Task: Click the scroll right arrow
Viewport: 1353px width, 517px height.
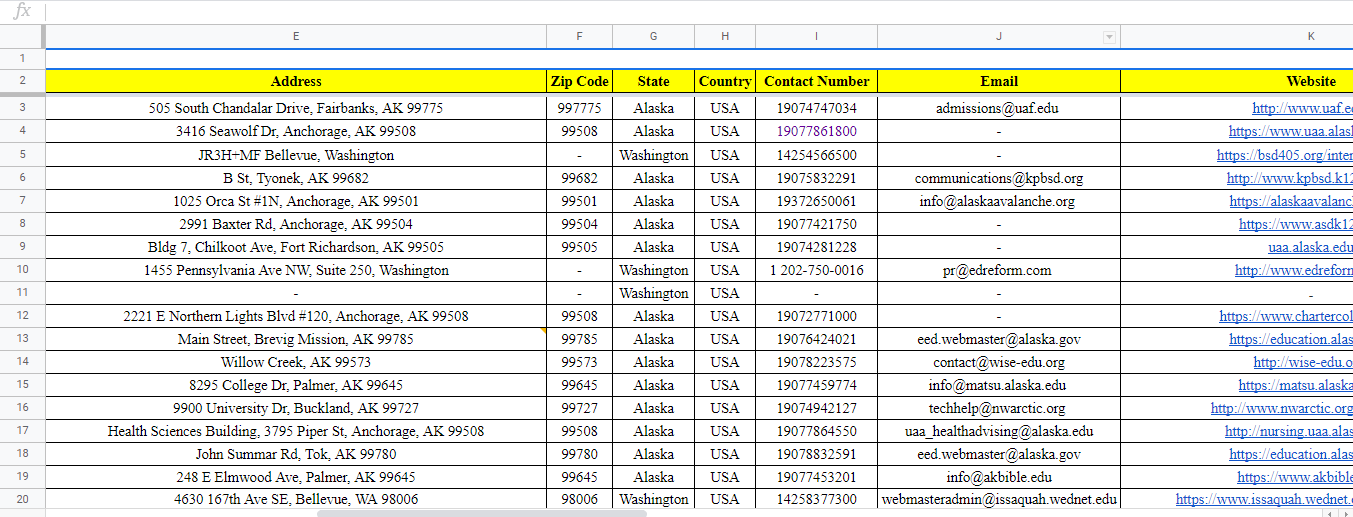Action: pos(1344,513)
